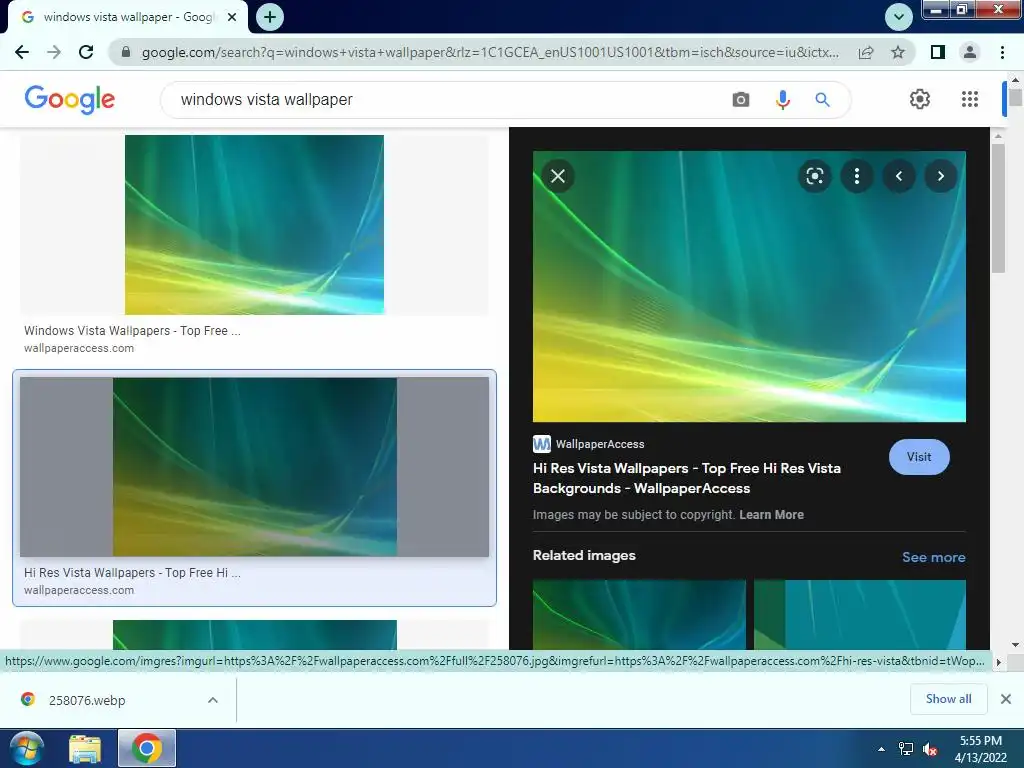
Task: Show hidden system tray icons
Action: (881, 749)
